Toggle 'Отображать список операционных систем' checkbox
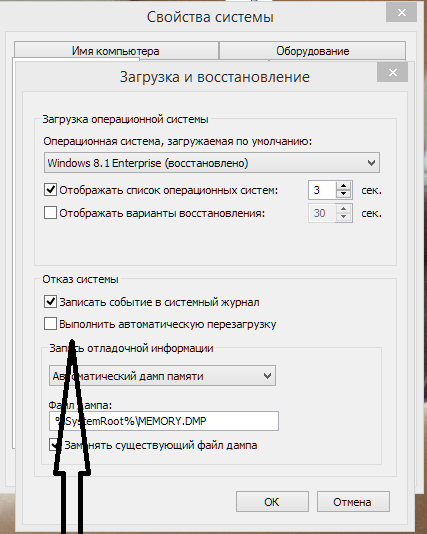Viewport: 427px width, 534px height. click(x=50, y=190)
